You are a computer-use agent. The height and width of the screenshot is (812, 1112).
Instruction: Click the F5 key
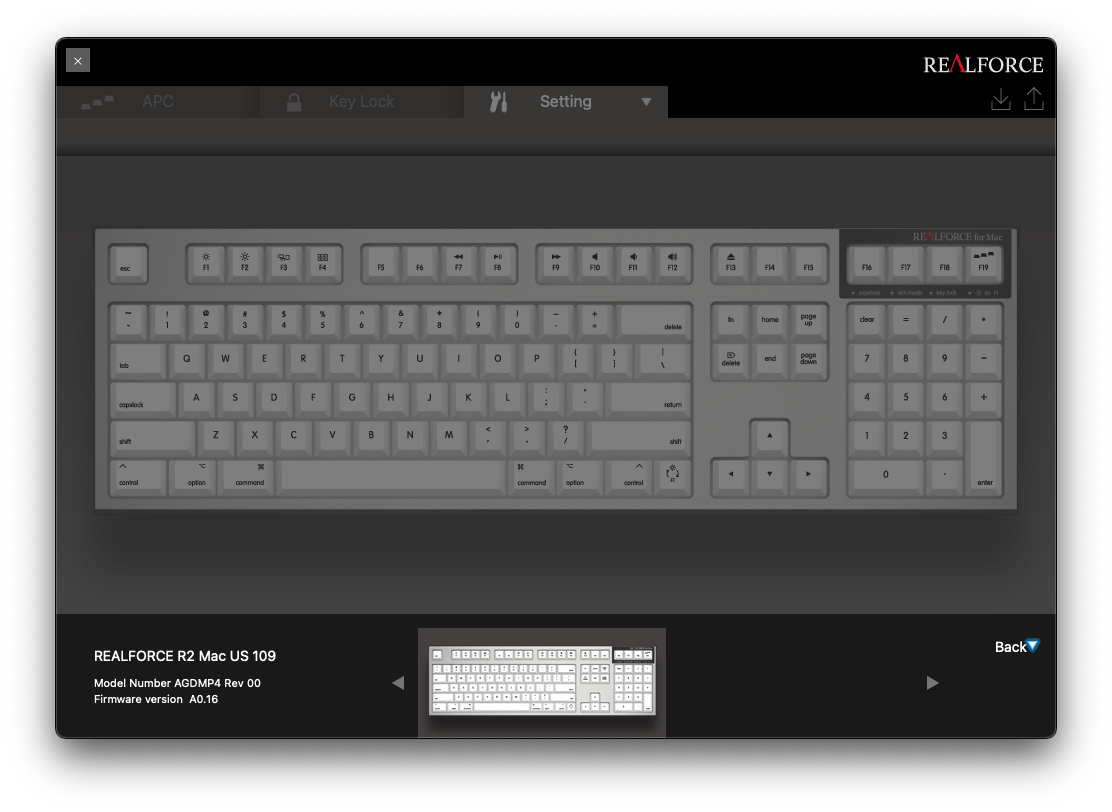click(381, 264)
